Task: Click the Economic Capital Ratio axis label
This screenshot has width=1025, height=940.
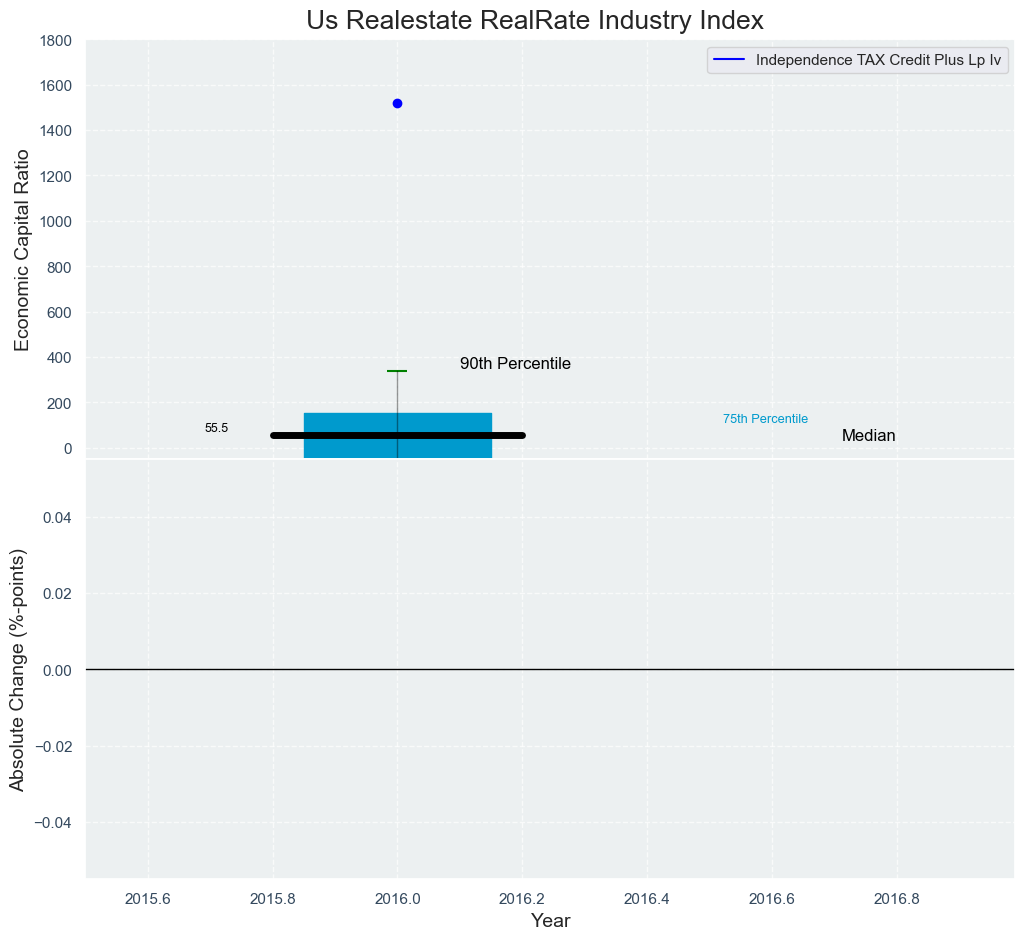Action: [21, 249]
